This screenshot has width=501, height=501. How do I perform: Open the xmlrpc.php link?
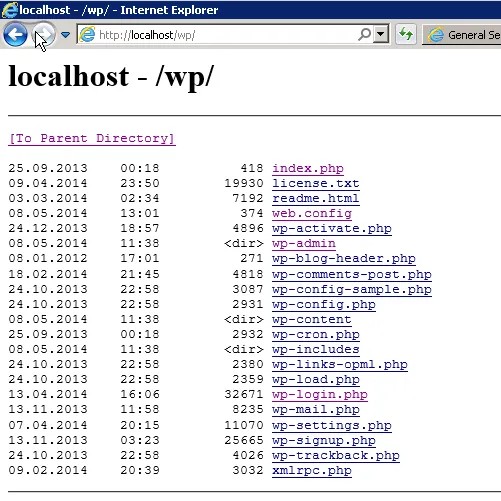pos(312,470)
